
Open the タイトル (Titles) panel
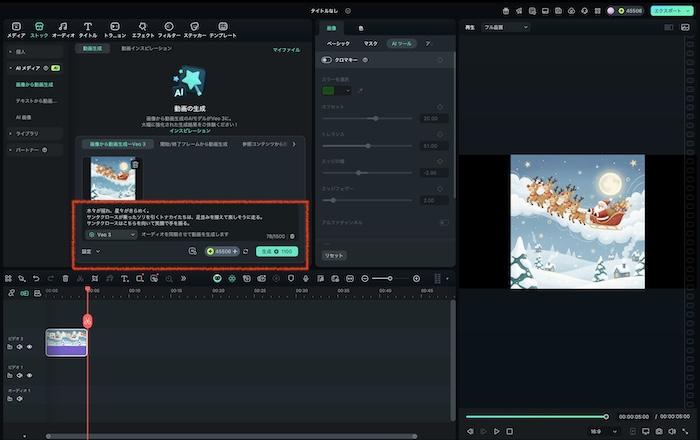pyautogui.click(x=88, y=28)
